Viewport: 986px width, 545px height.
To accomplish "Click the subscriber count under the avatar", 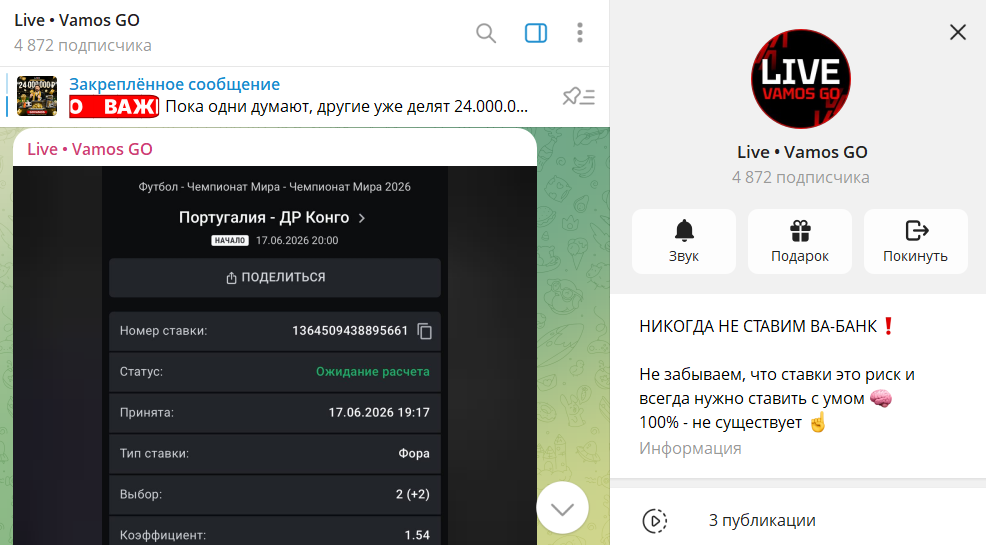I will (800, 177).
